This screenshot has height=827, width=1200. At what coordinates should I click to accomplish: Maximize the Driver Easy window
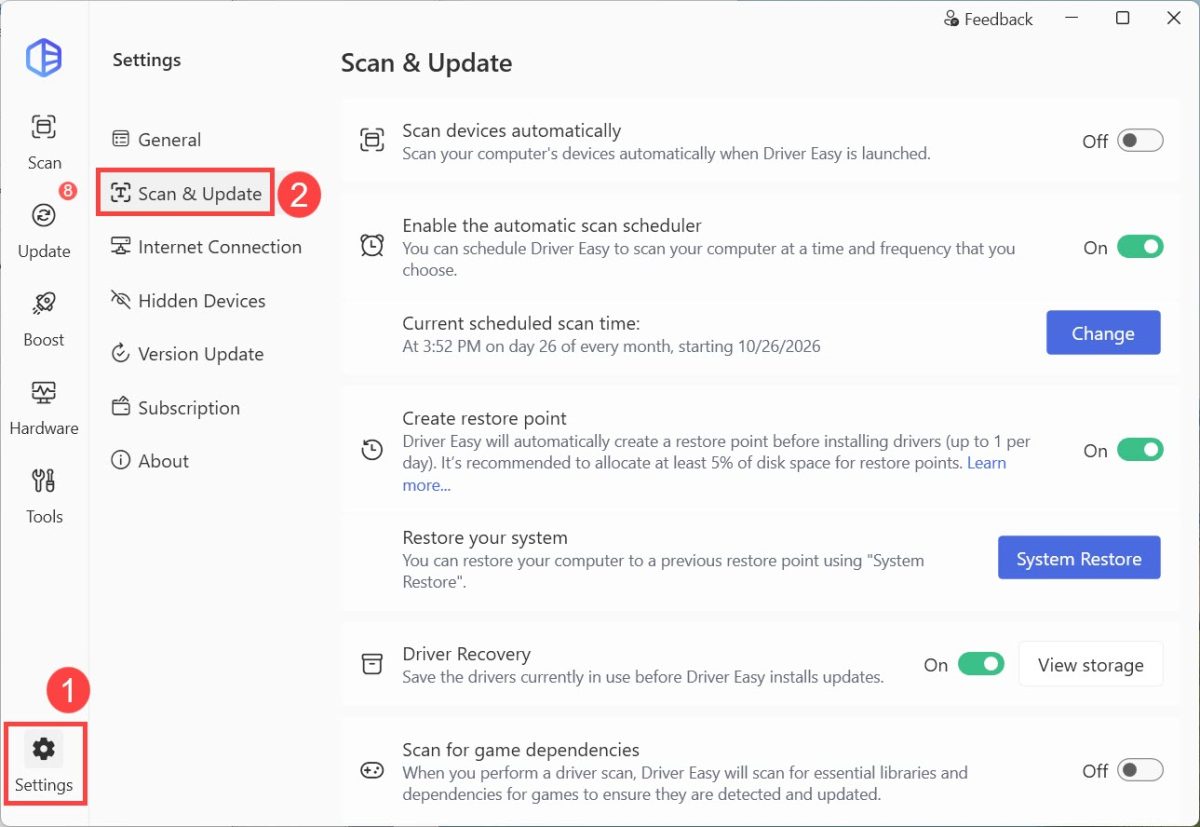[x=1123, y=18]
